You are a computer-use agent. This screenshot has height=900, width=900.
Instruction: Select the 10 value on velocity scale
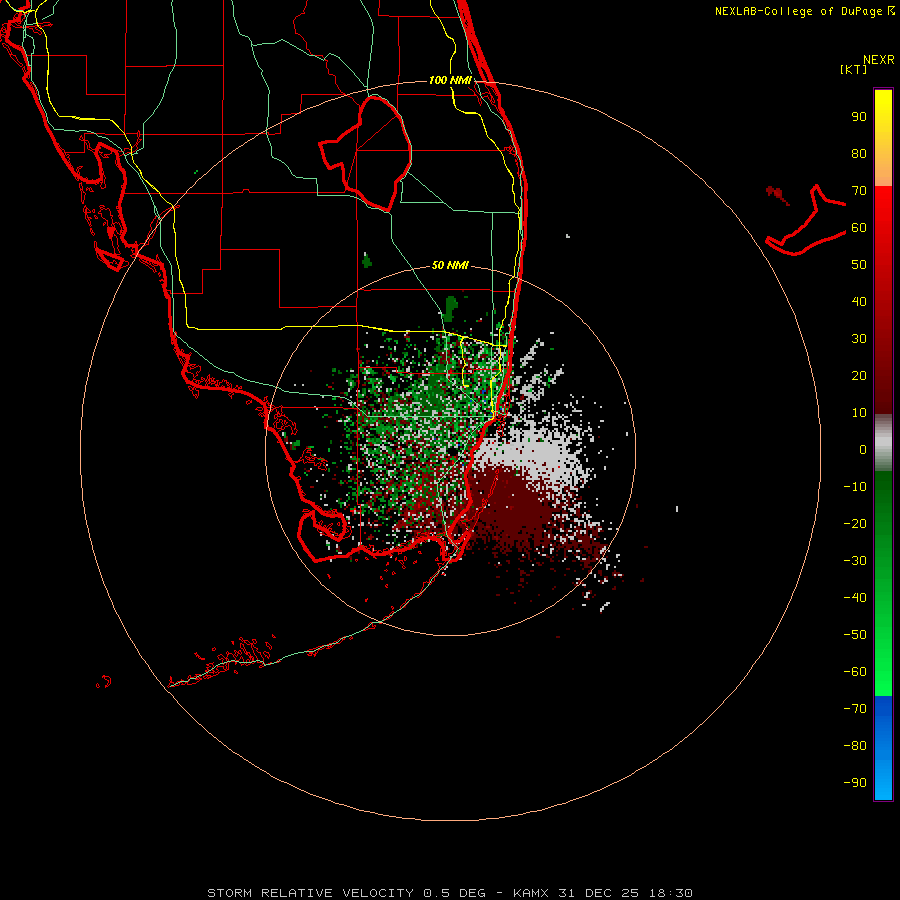click(x=859, y=413)
